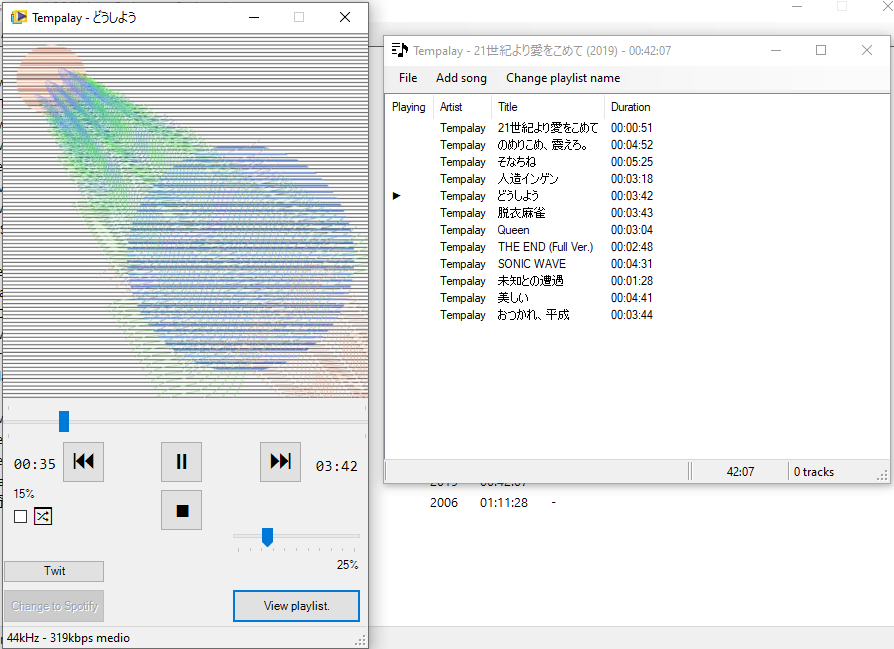The image size is (894, 649).
Task: Select the track THE END (Full Ver.)
Action: pos(545,247)
